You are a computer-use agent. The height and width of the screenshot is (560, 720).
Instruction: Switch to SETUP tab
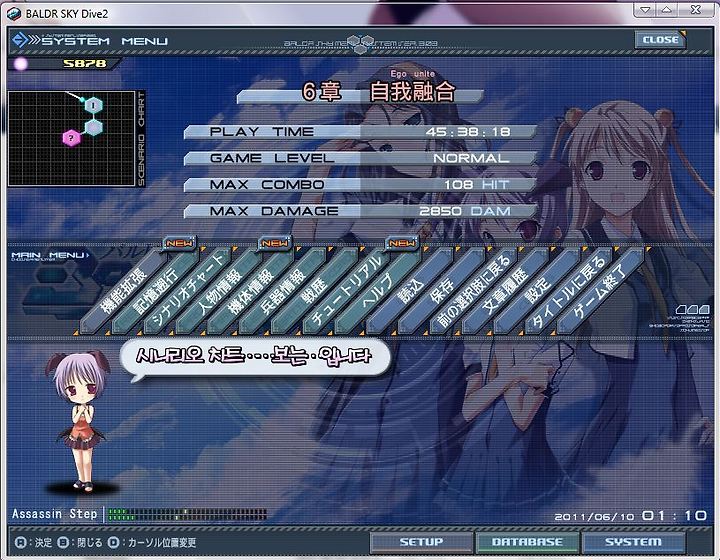tap(421, 542)
